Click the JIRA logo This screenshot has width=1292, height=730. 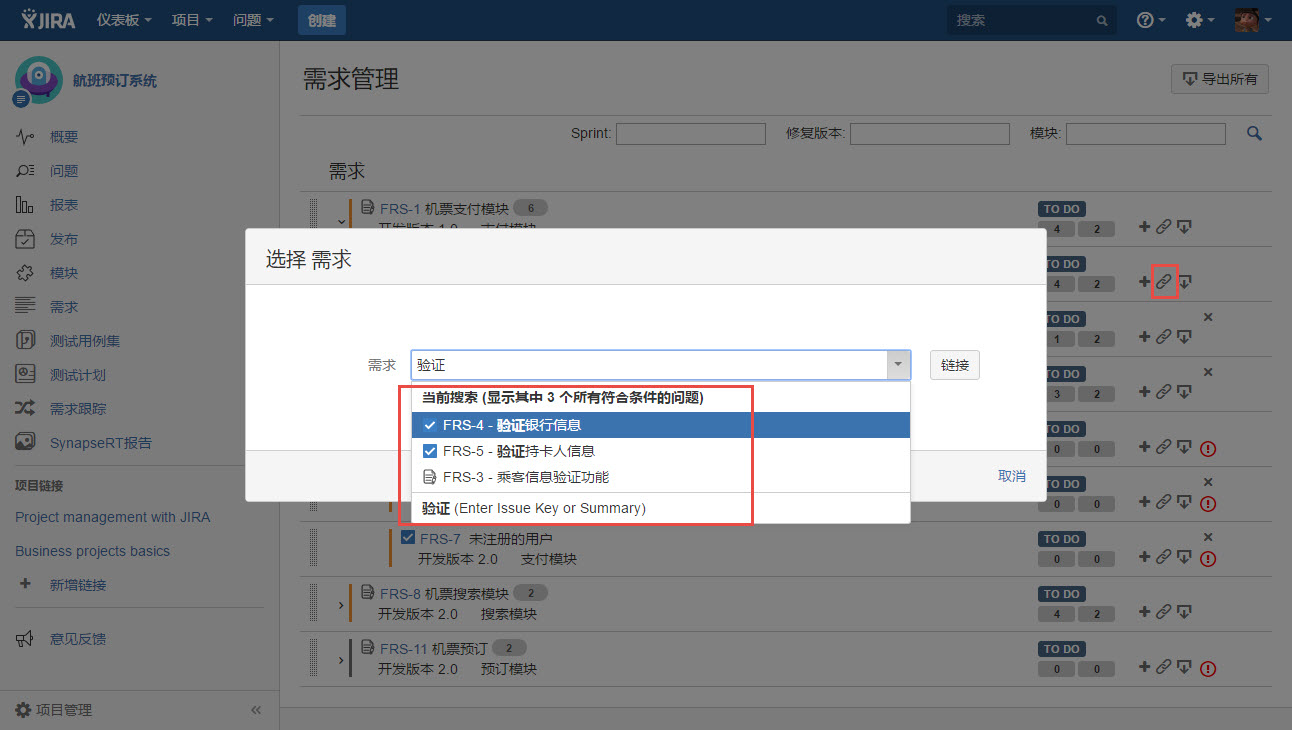(48, 20)
